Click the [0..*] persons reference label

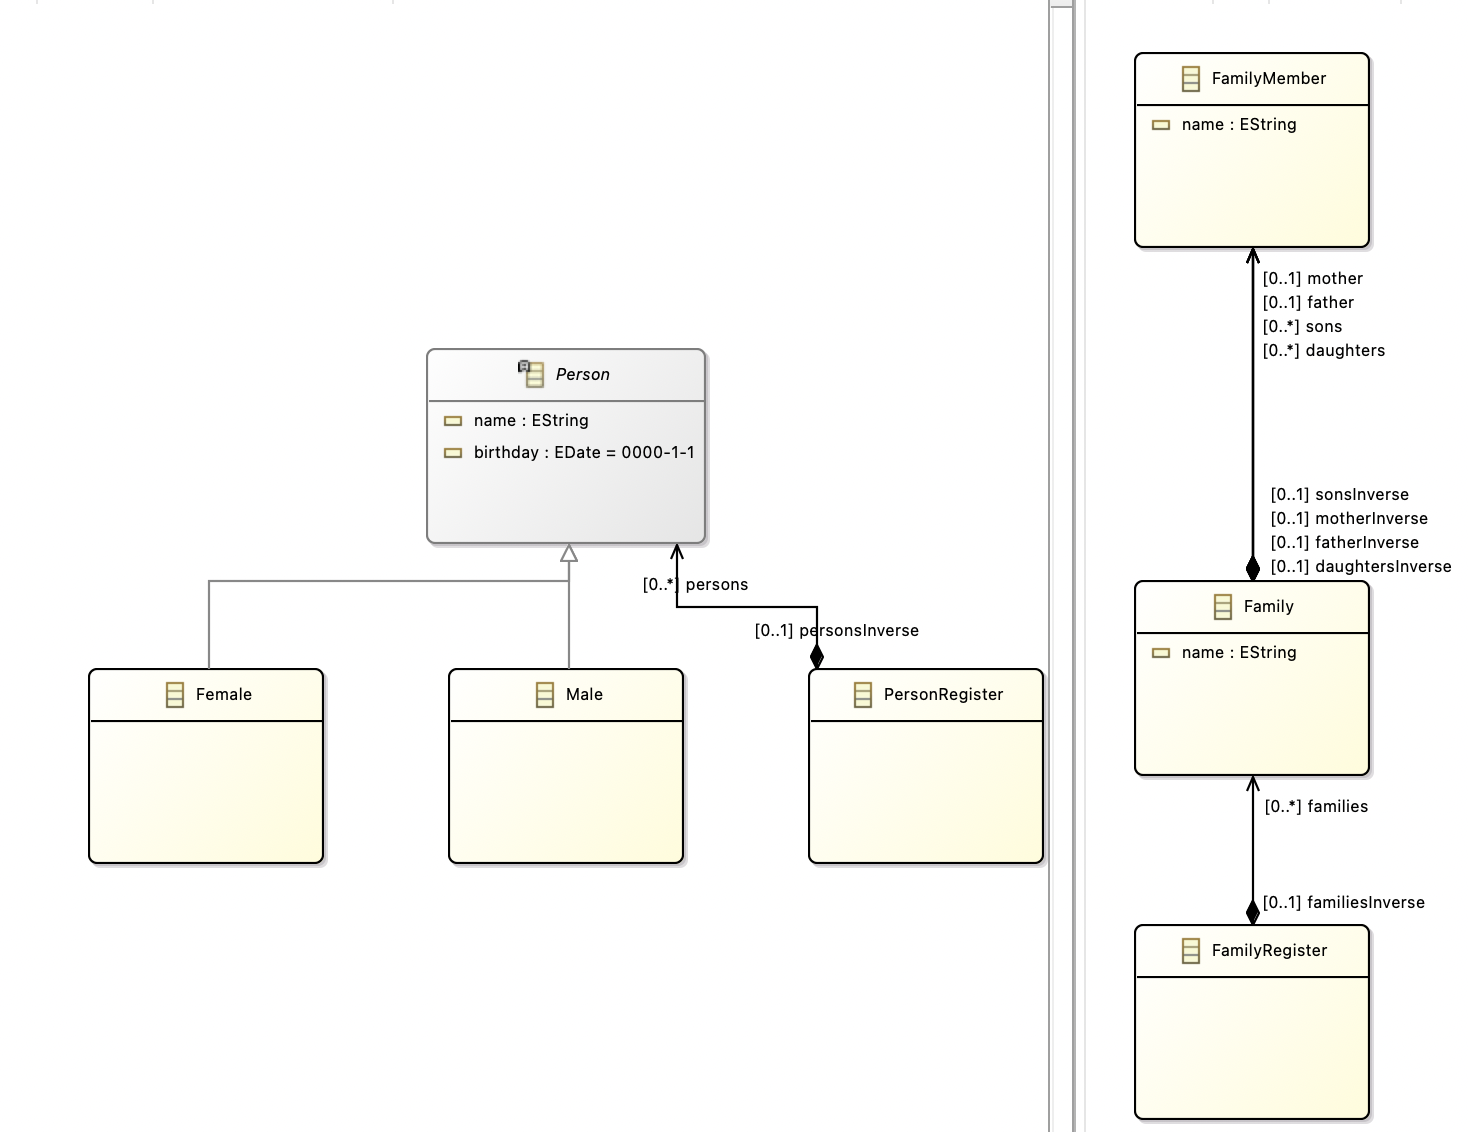coord(695,585)
